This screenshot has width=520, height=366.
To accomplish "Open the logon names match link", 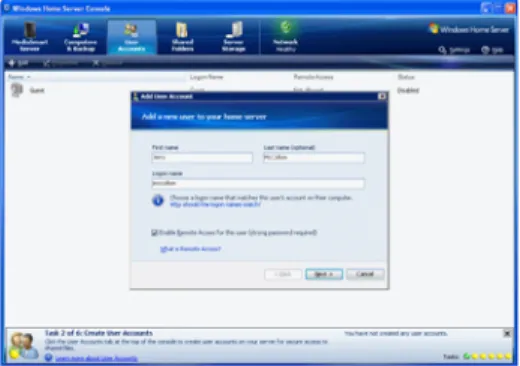I will tap(215, 205).
